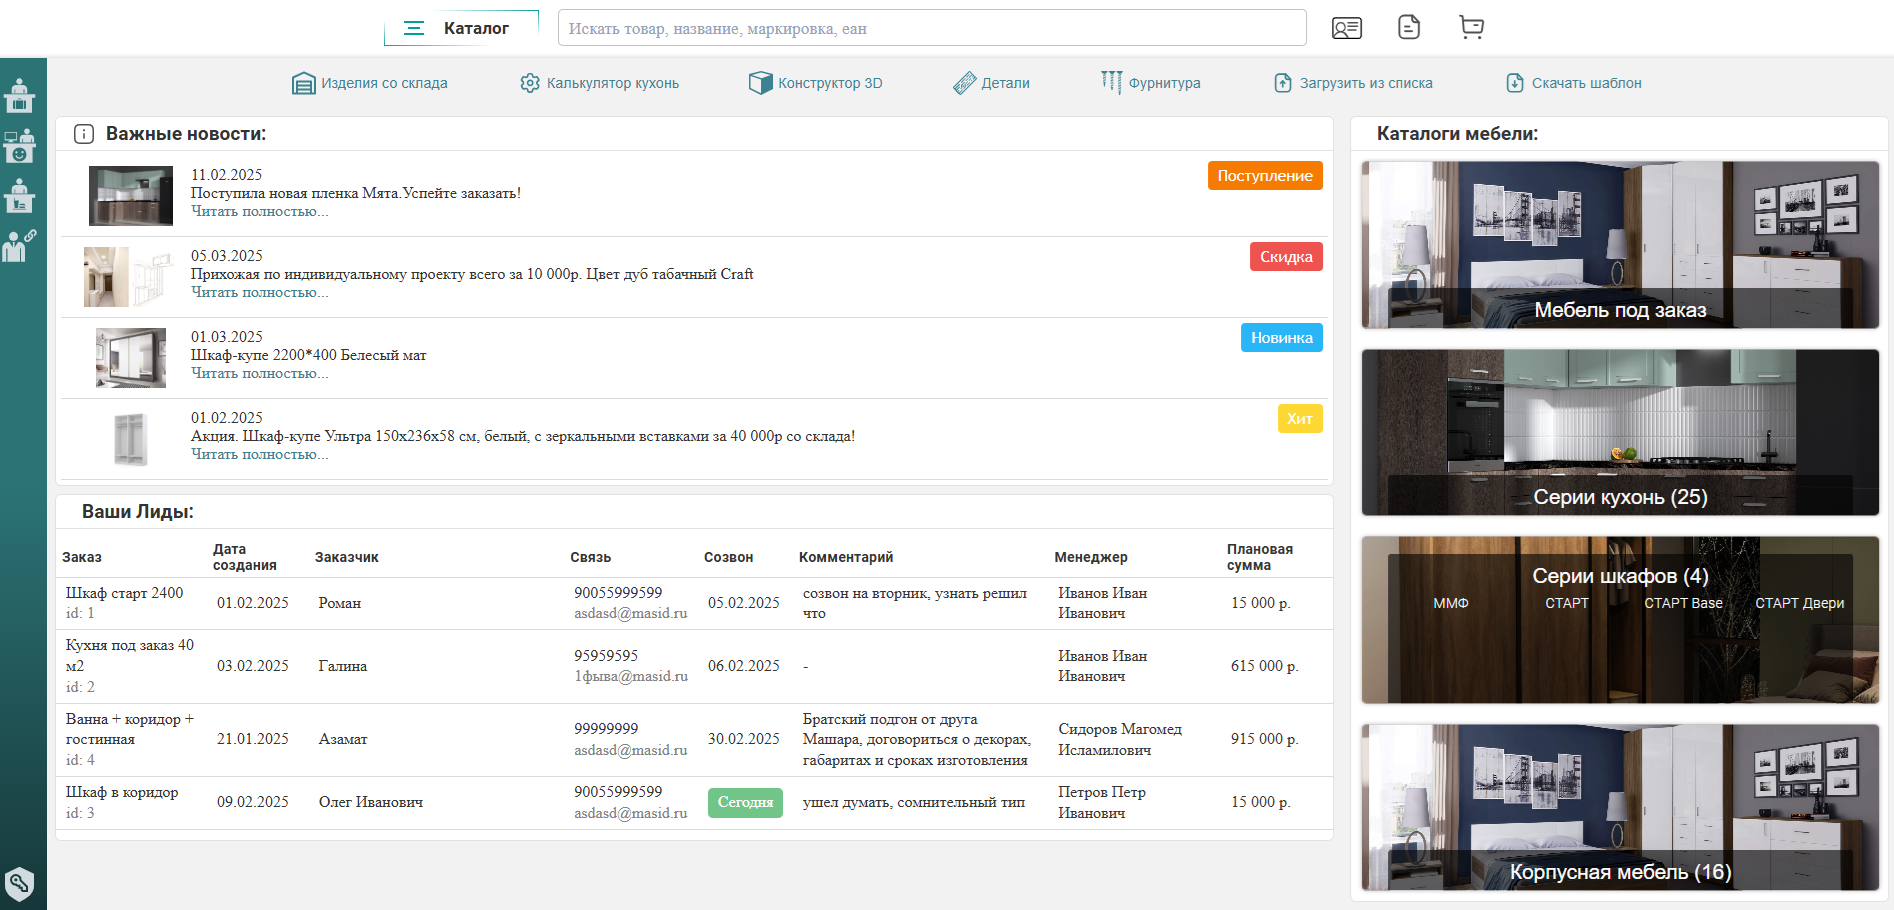Open the contact card icon in header
Screen dimensions: 1894x910
(x=1347, y=28)
